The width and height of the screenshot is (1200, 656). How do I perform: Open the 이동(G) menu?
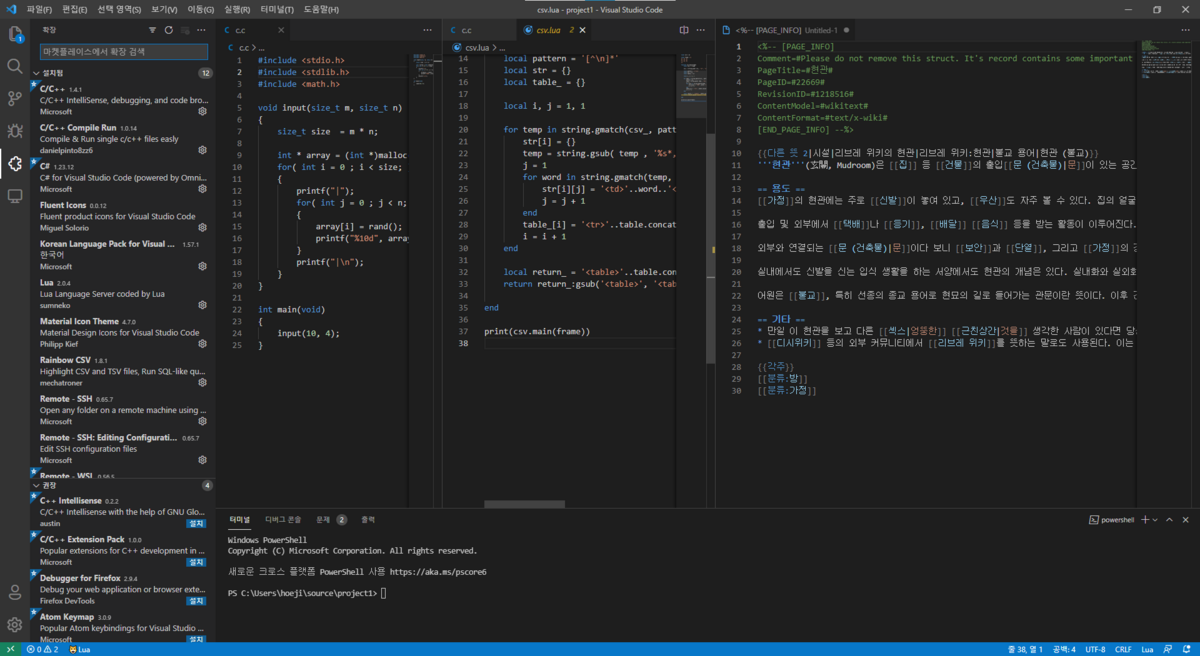[201, 9]
